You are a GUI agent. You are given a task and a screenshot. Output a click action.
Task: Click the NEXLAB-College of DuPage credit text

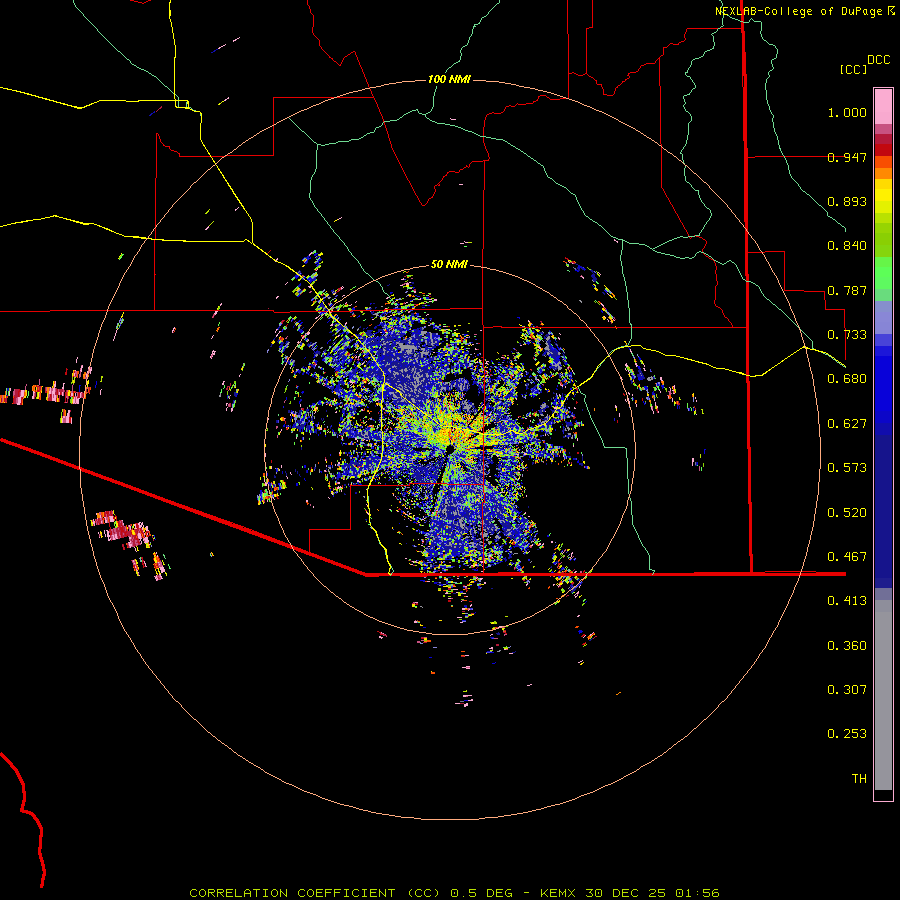[798, 11]
